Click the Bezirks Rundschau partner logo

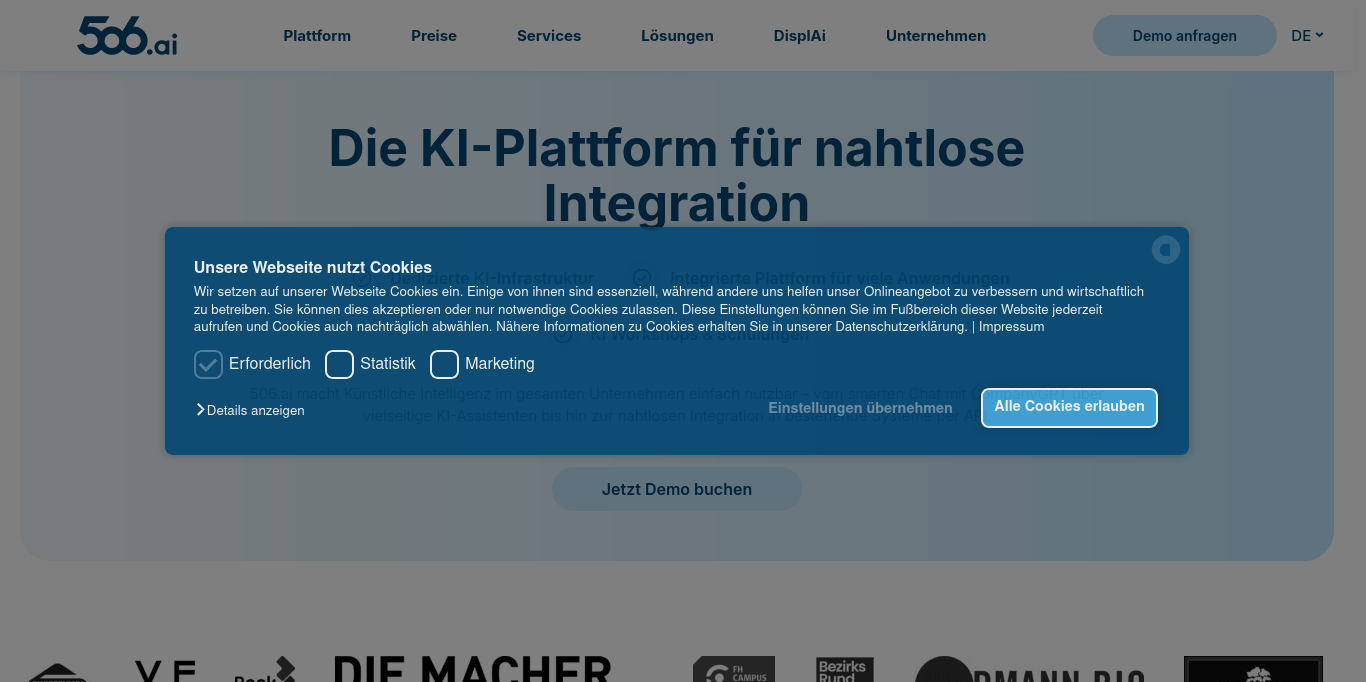pos(845,669)
